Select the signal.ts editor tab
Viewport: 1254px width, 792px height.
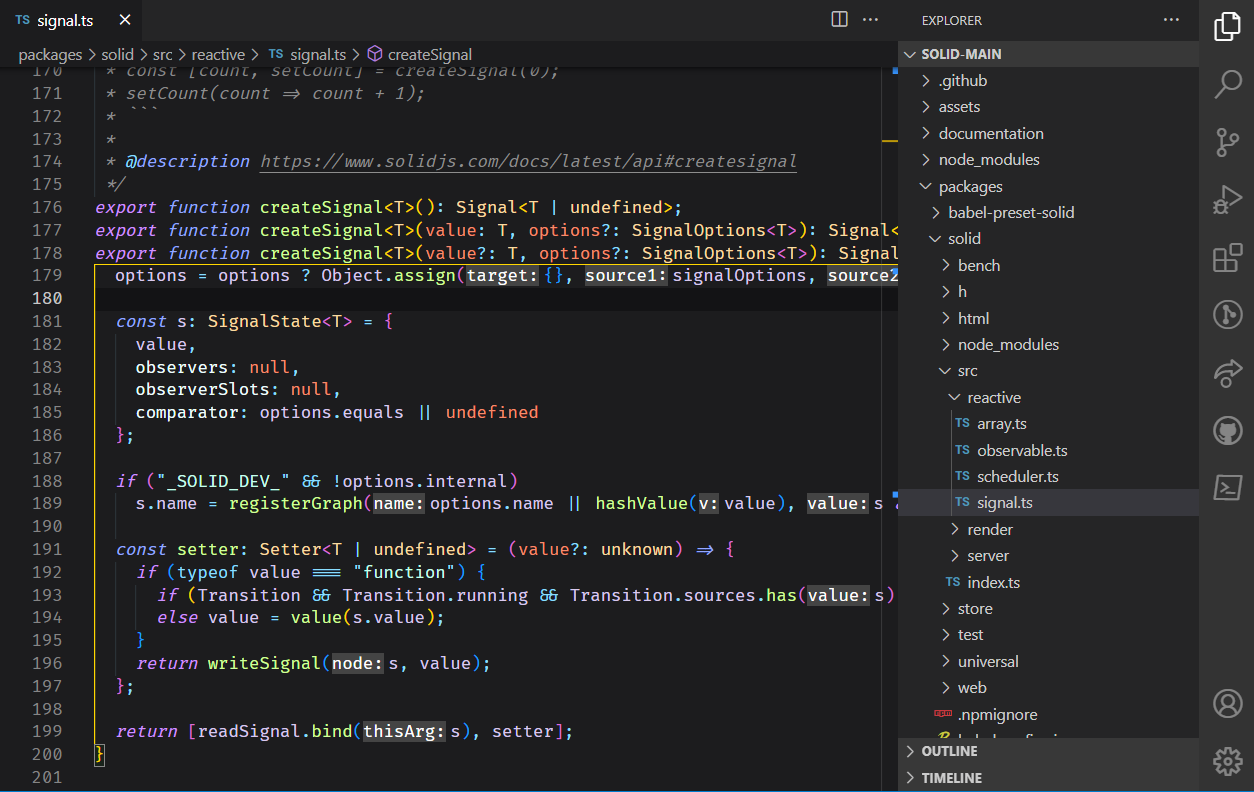pos(71,20)
